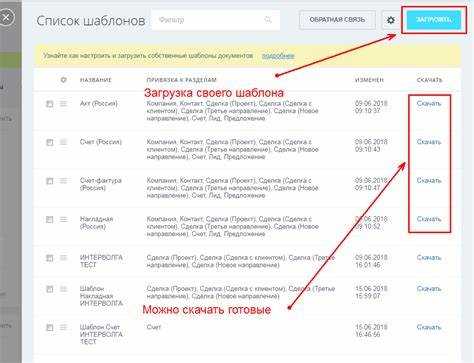This screenshot has width=474, height=363.
Task: Download the Счет (Россия) template via Скачать
Action: (429, 142)
